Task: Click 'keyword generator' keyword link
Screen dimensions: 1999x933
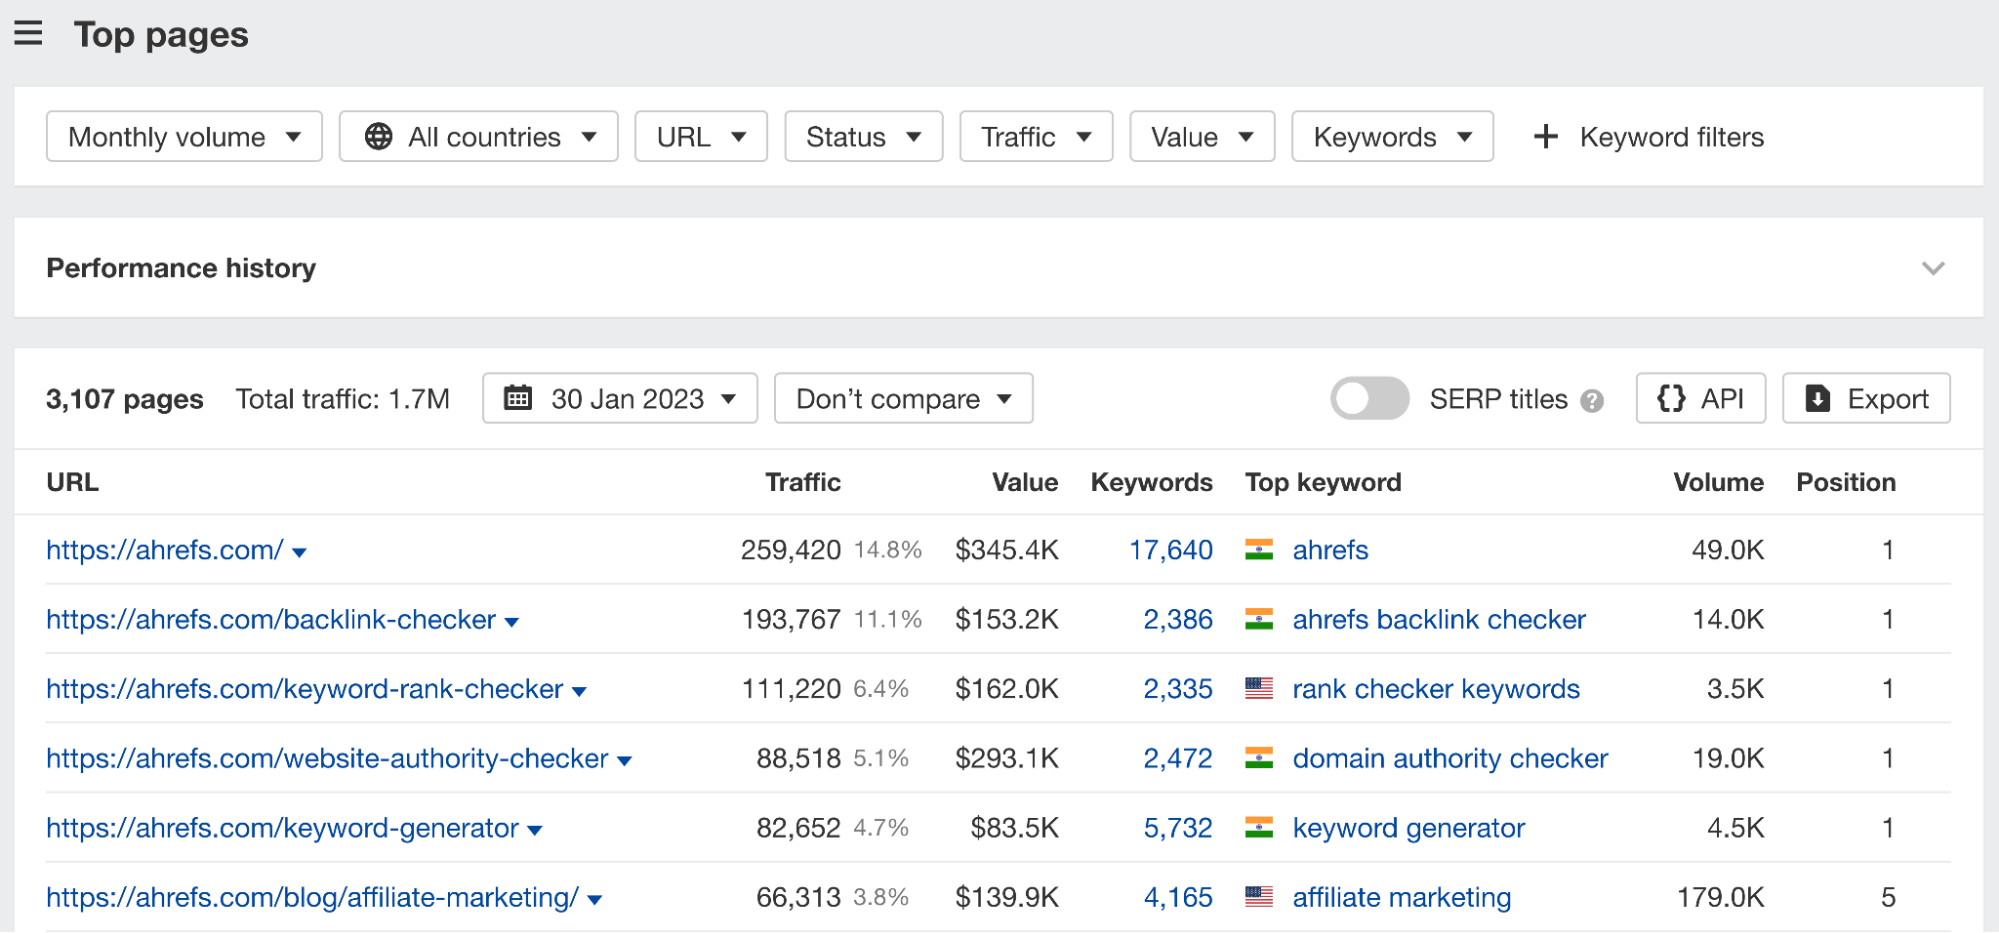Action: [1409, 828]
